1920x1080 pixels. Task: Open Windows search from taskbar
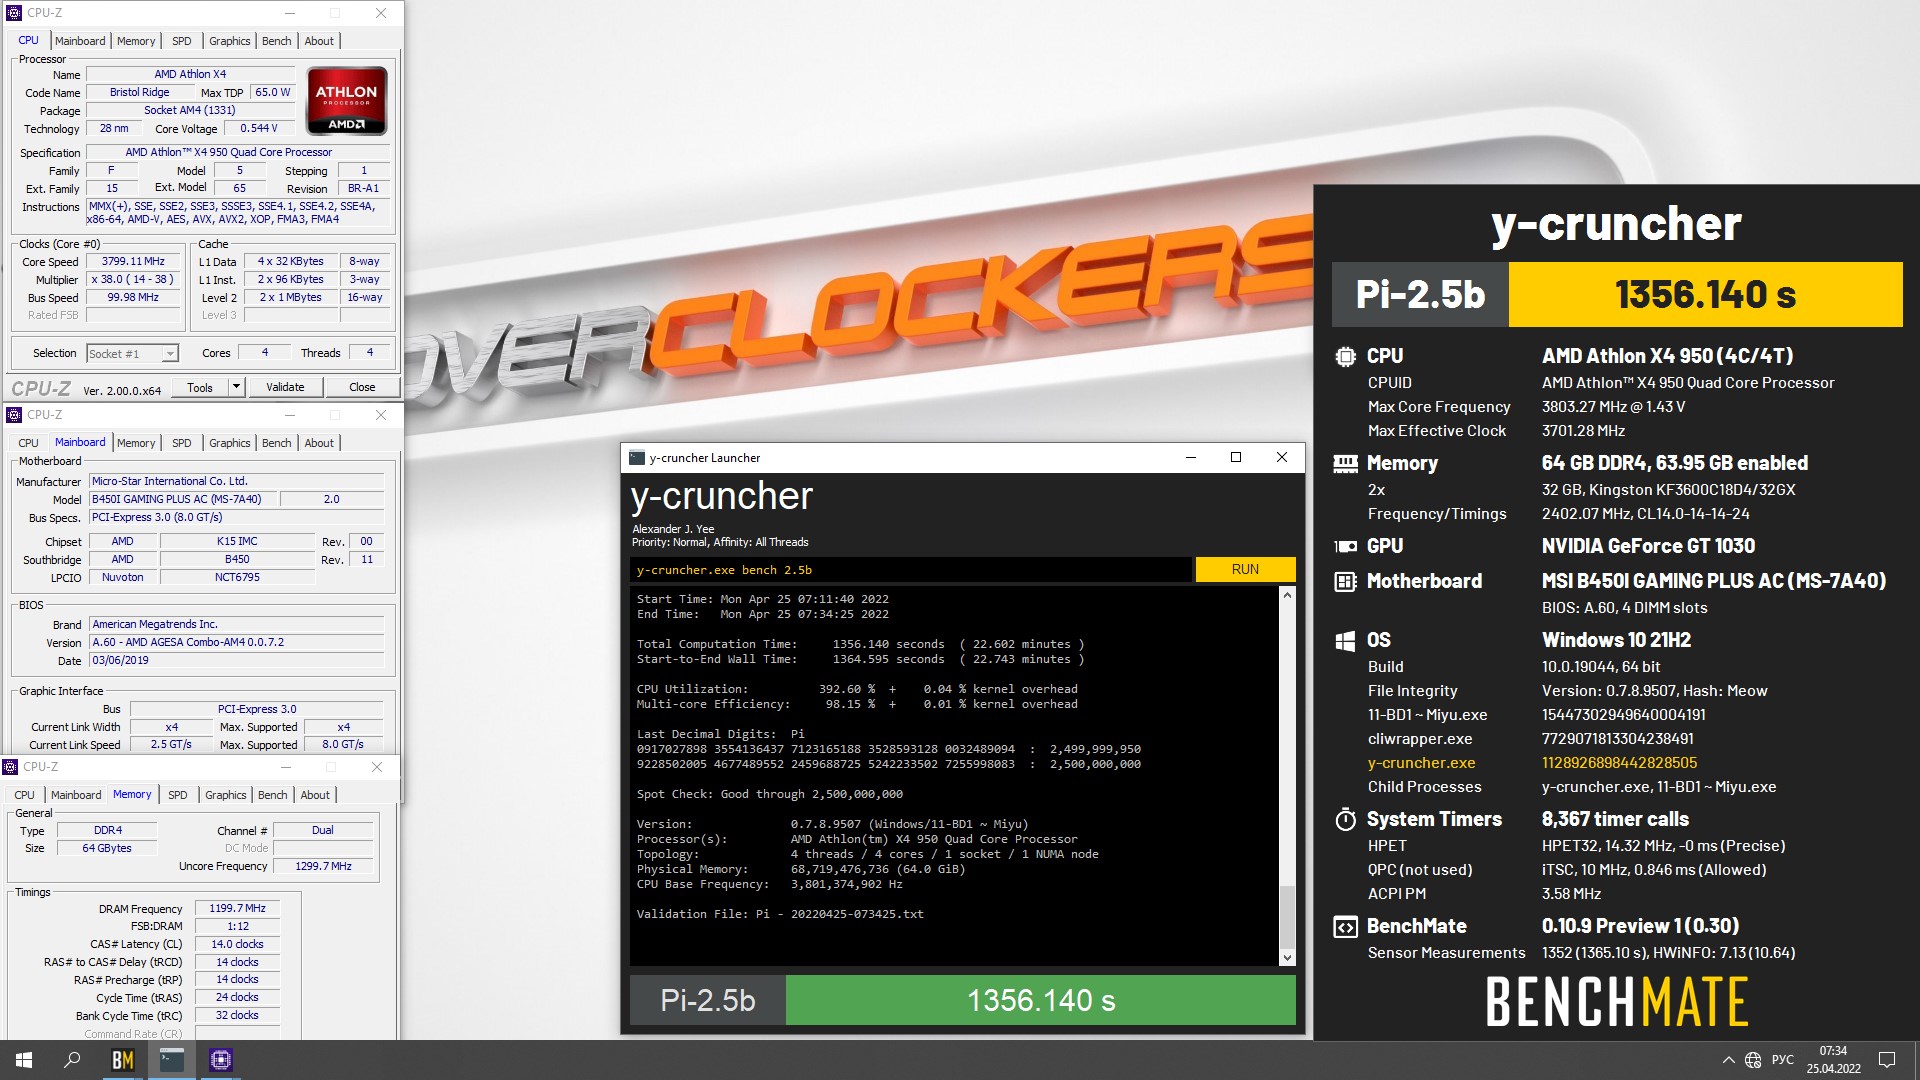click(72, 1060)
